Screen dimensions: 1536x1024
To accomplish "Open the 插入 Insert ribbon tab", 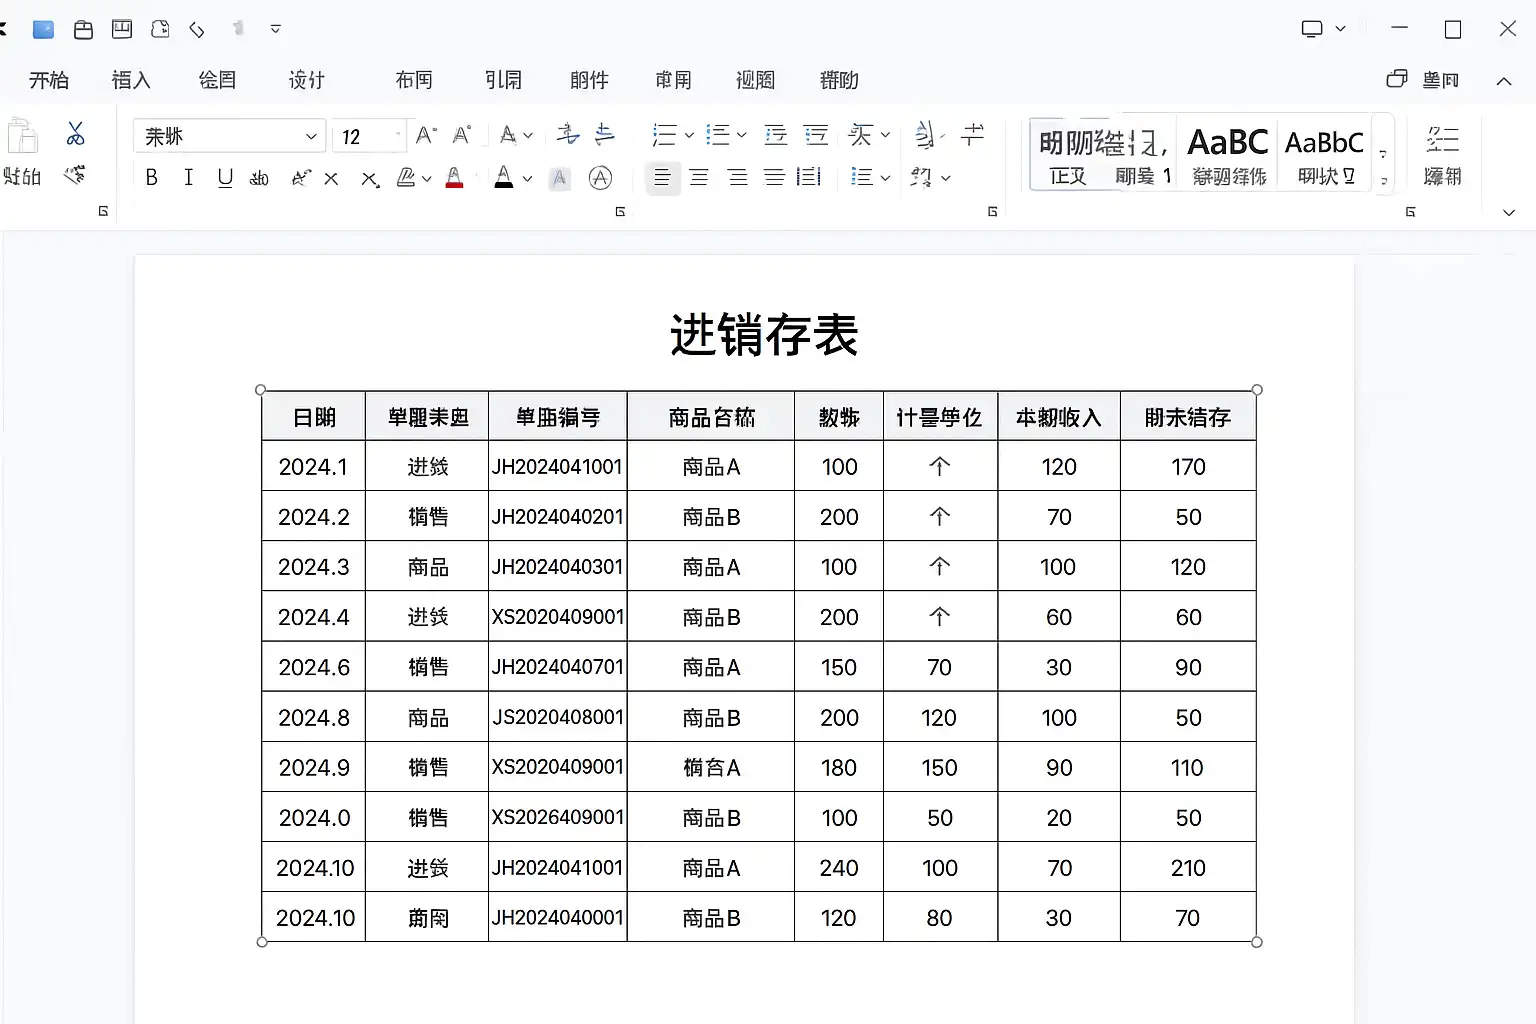I will pyautogui.click(x=131, y=80).
